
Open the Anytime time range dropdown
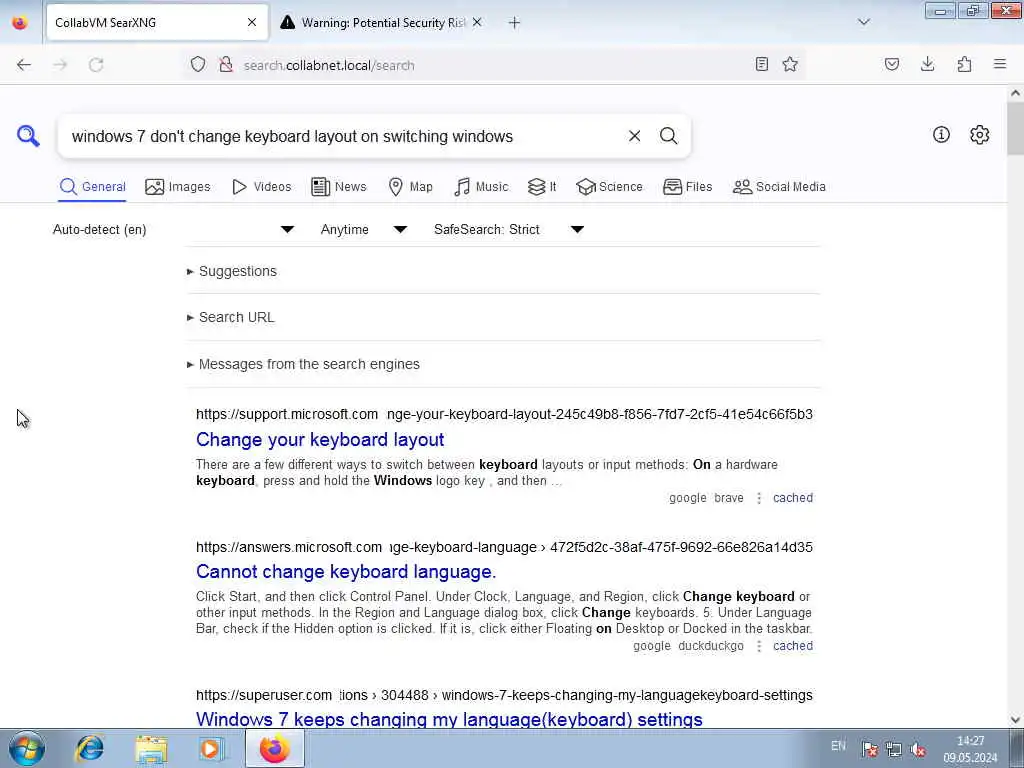coord(364,229)
